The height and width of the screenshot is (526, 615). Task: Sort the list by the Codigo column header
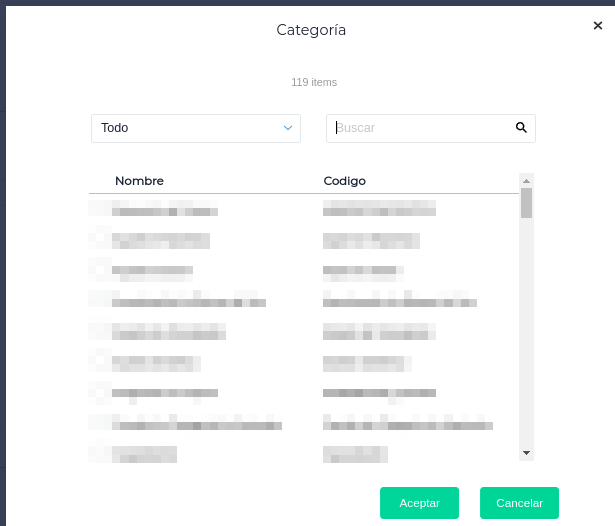tap(345, 181)
